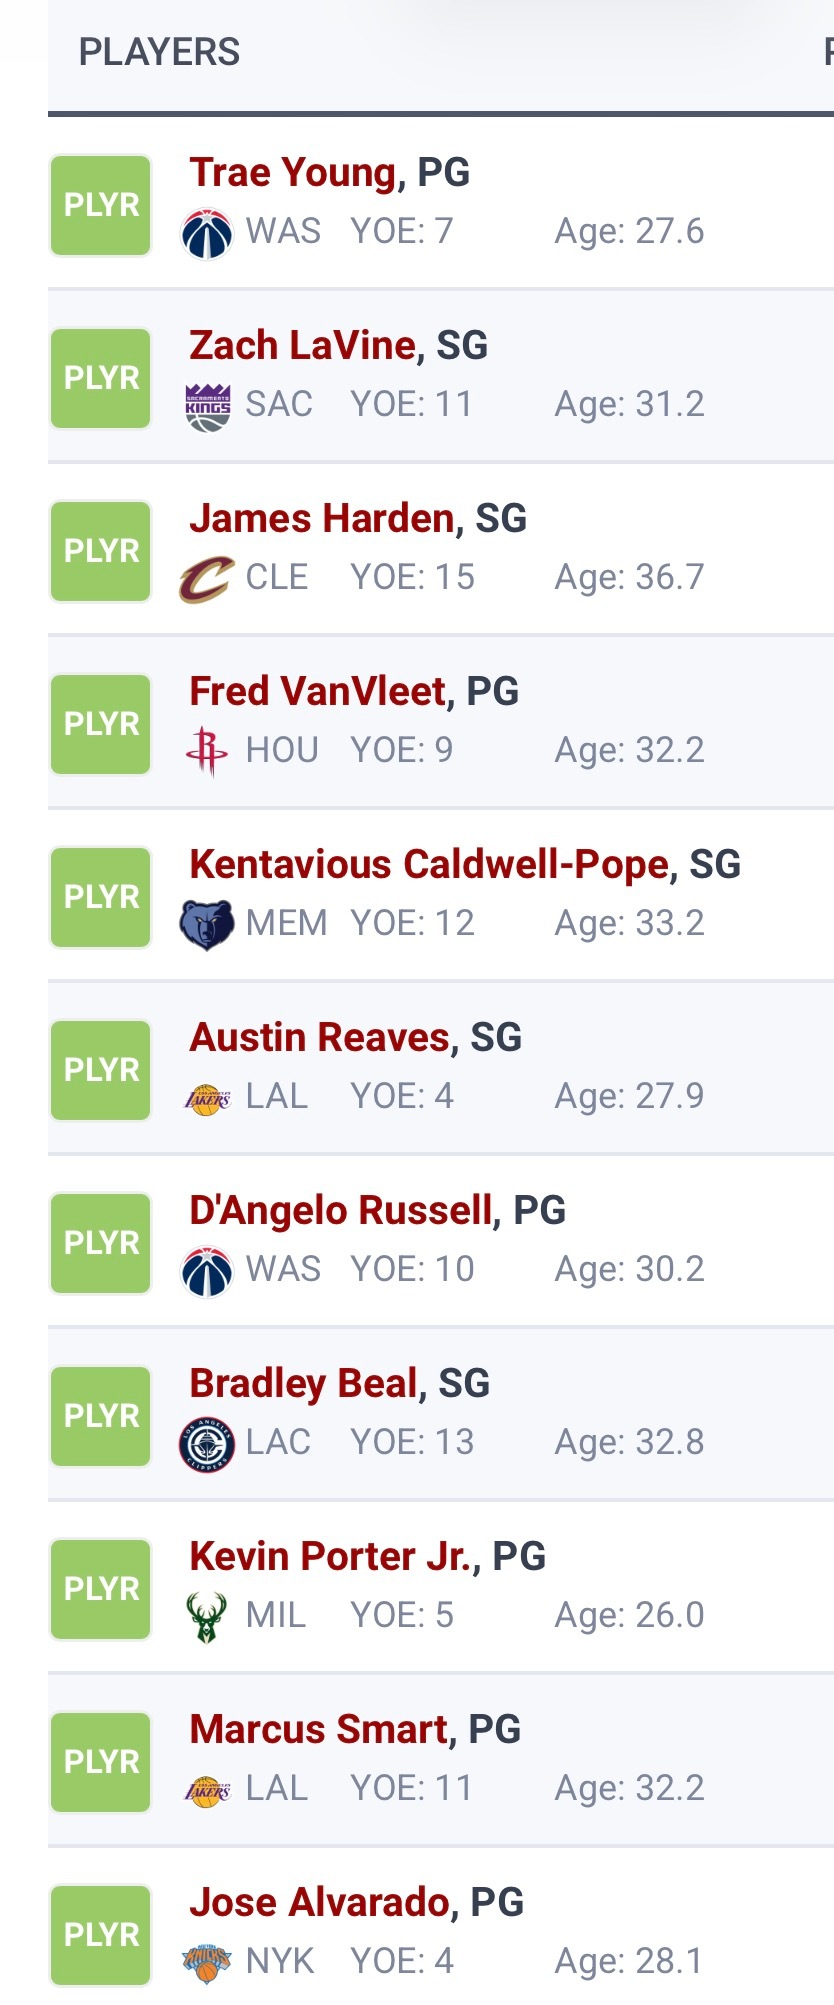Click the Sacramento Kings logo icon
This screenshot has width=834, height=2005.
click(207, 406)
